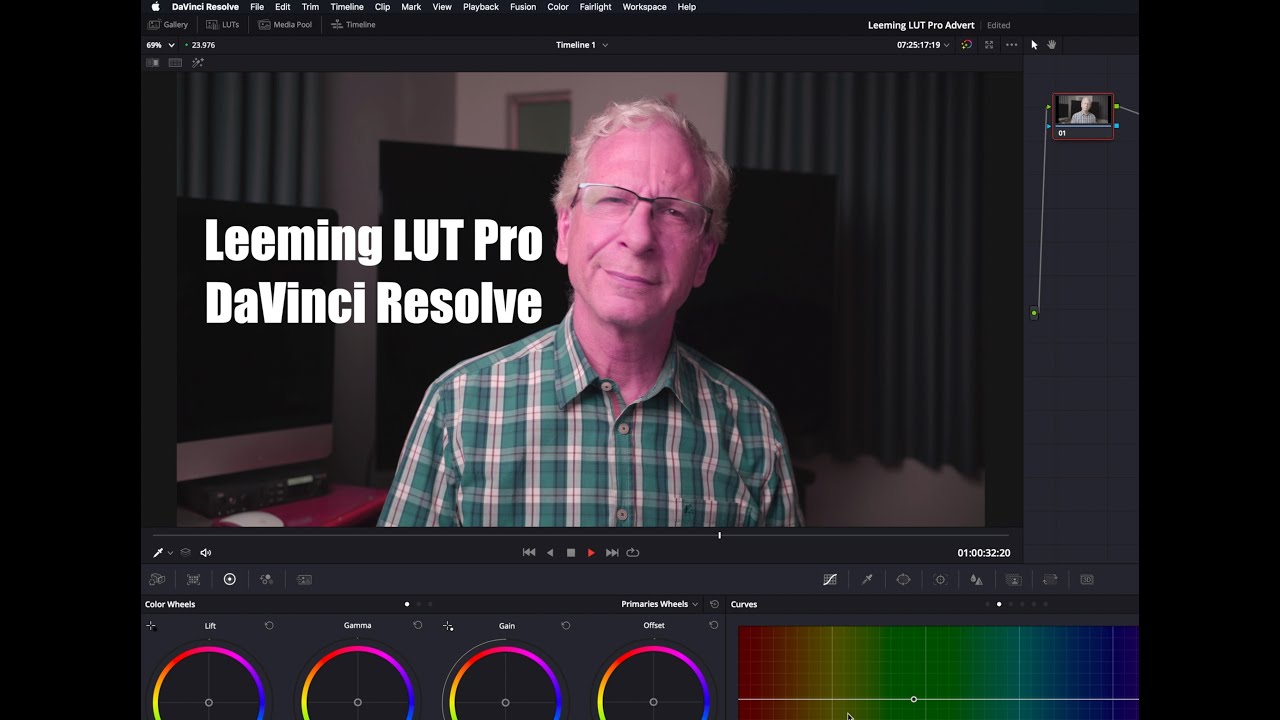Pick white point next to Gain
The height and width of the screenshot is (720, 1280).
(448, 626)
